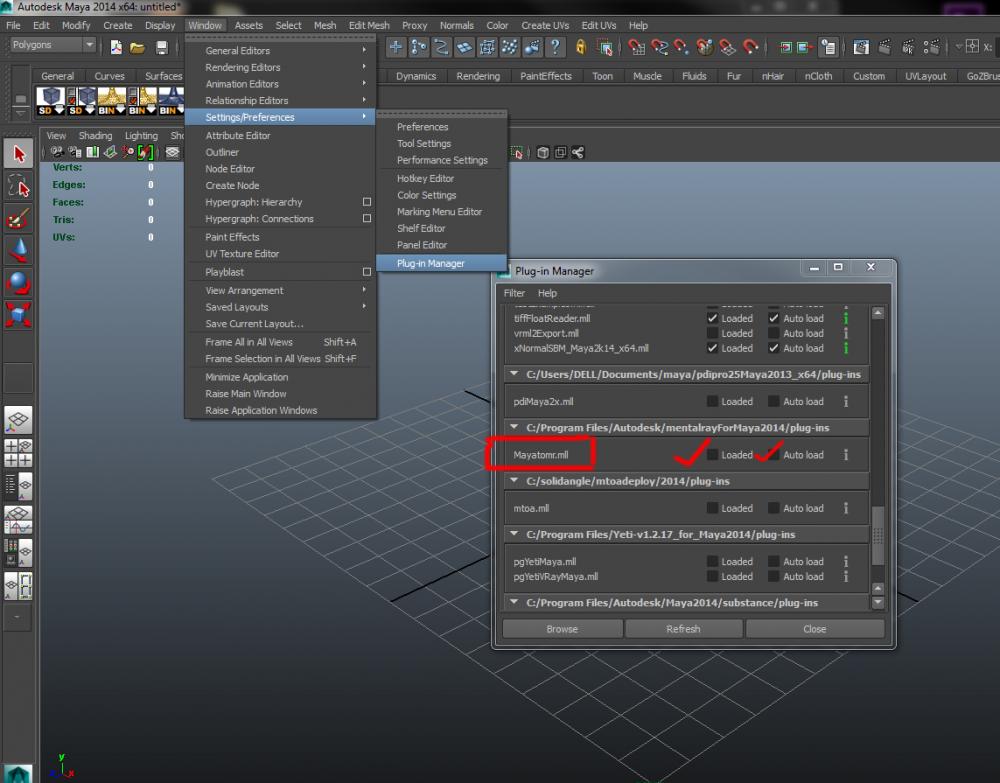Click the Plug-in Manager vertical scrollbar thumb

pyautogui.click(x=878, y=535)
